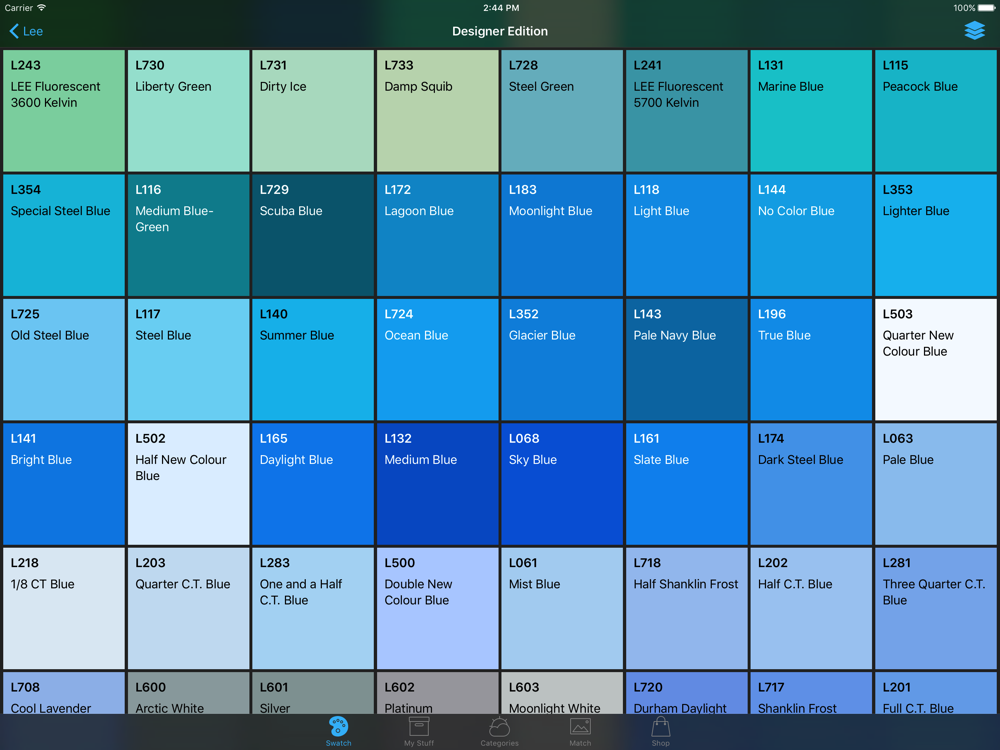The height and width of the screenshot is (750, 1000).
Task: Select the L218 1/8 CT Blue swatch
Action: point(64,608)
